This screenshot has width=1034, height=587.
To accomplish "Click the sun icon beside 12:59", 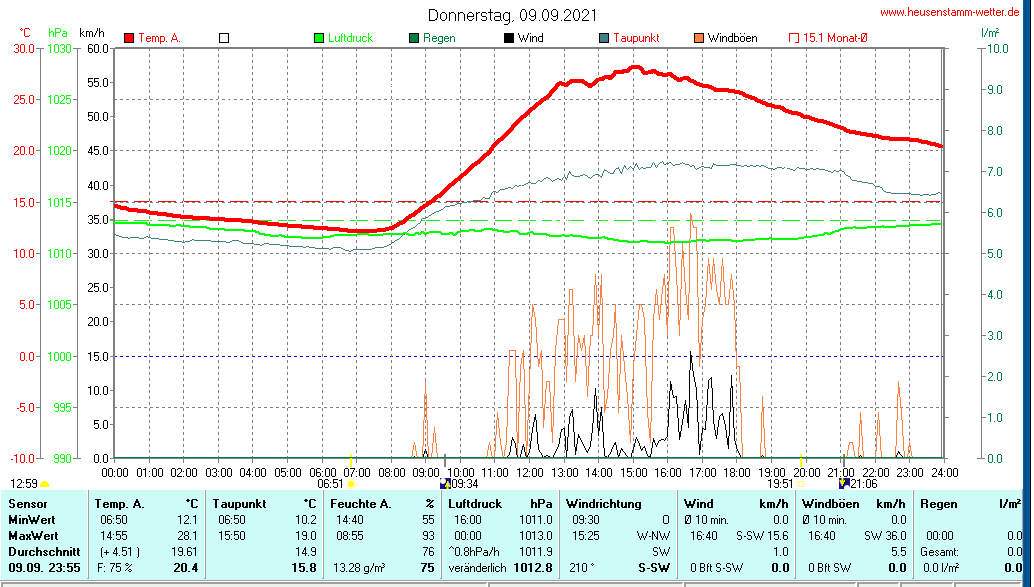I will pyautogui.click(x=45, y=485).
